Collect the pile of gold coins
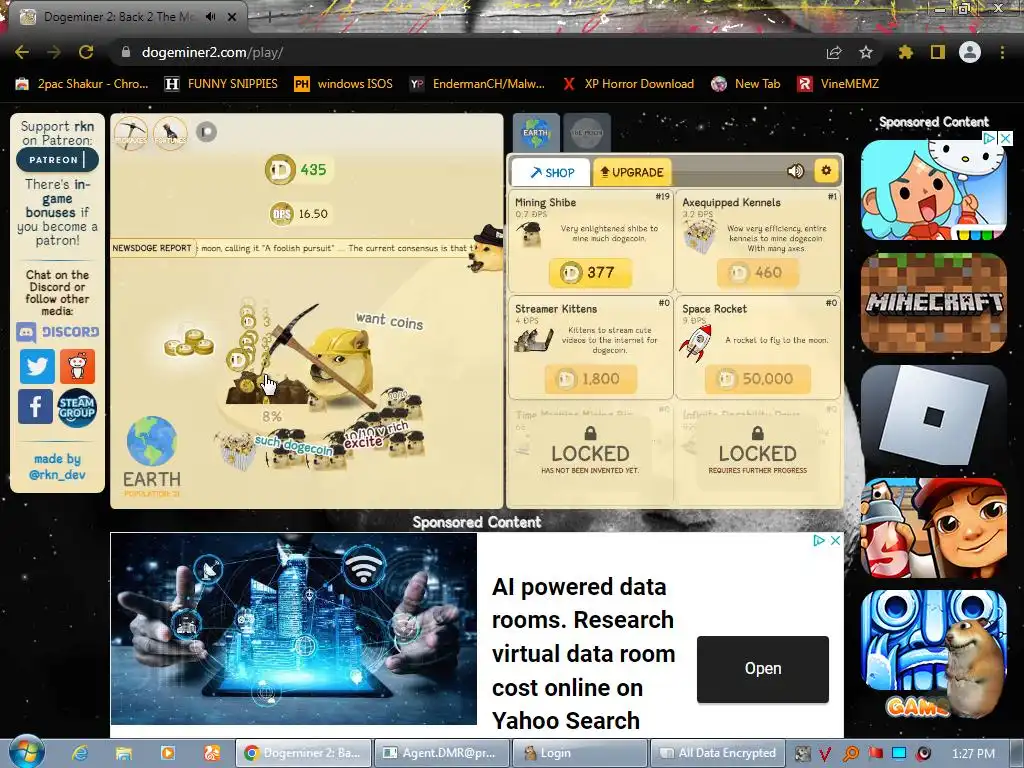Viewport: 1024px width, 768px height. [x=189, y=343]
